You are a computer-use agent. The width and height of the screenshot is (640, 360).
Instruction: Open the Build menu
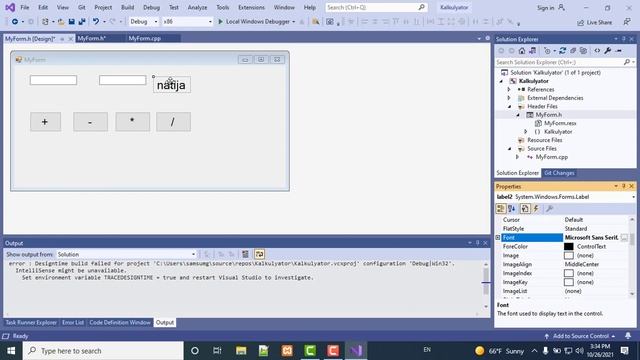(127, 7)
